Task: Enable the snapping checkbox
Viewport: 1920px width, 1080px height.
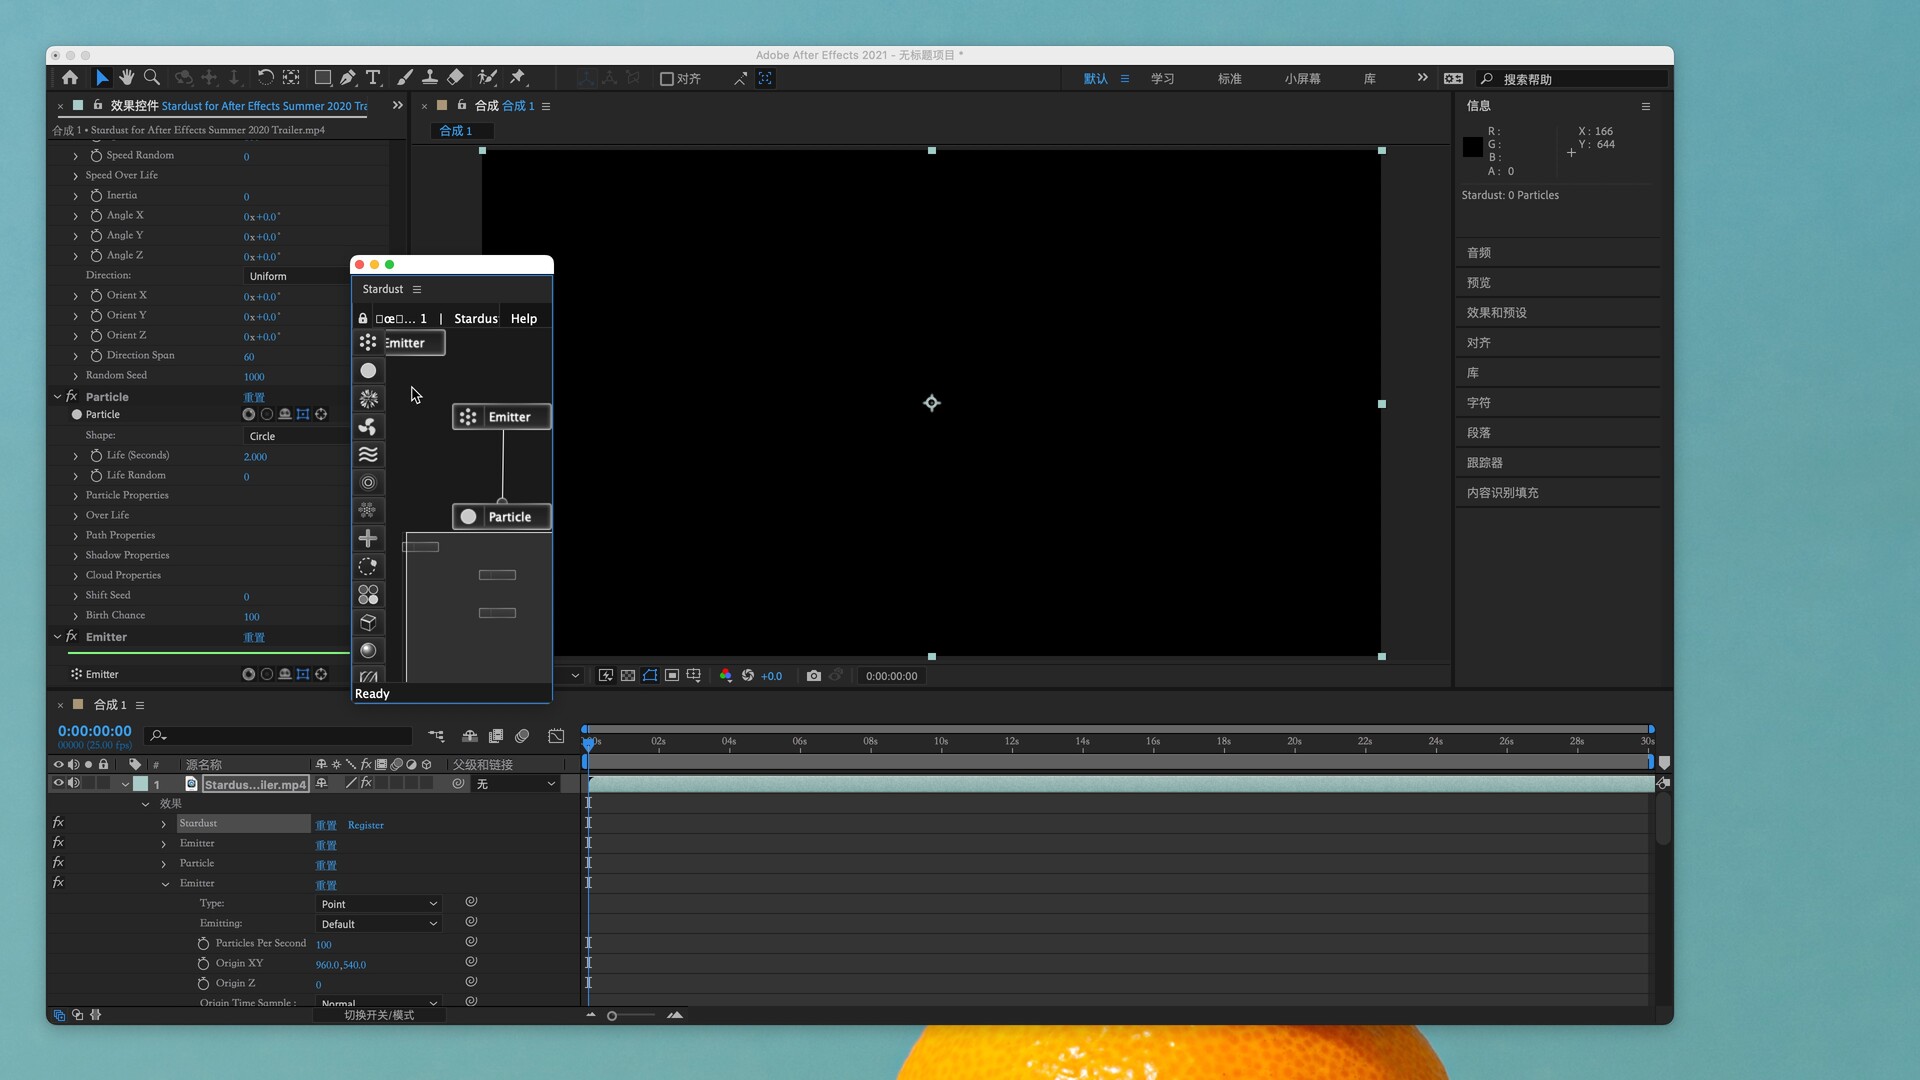Action: (667, 78)
